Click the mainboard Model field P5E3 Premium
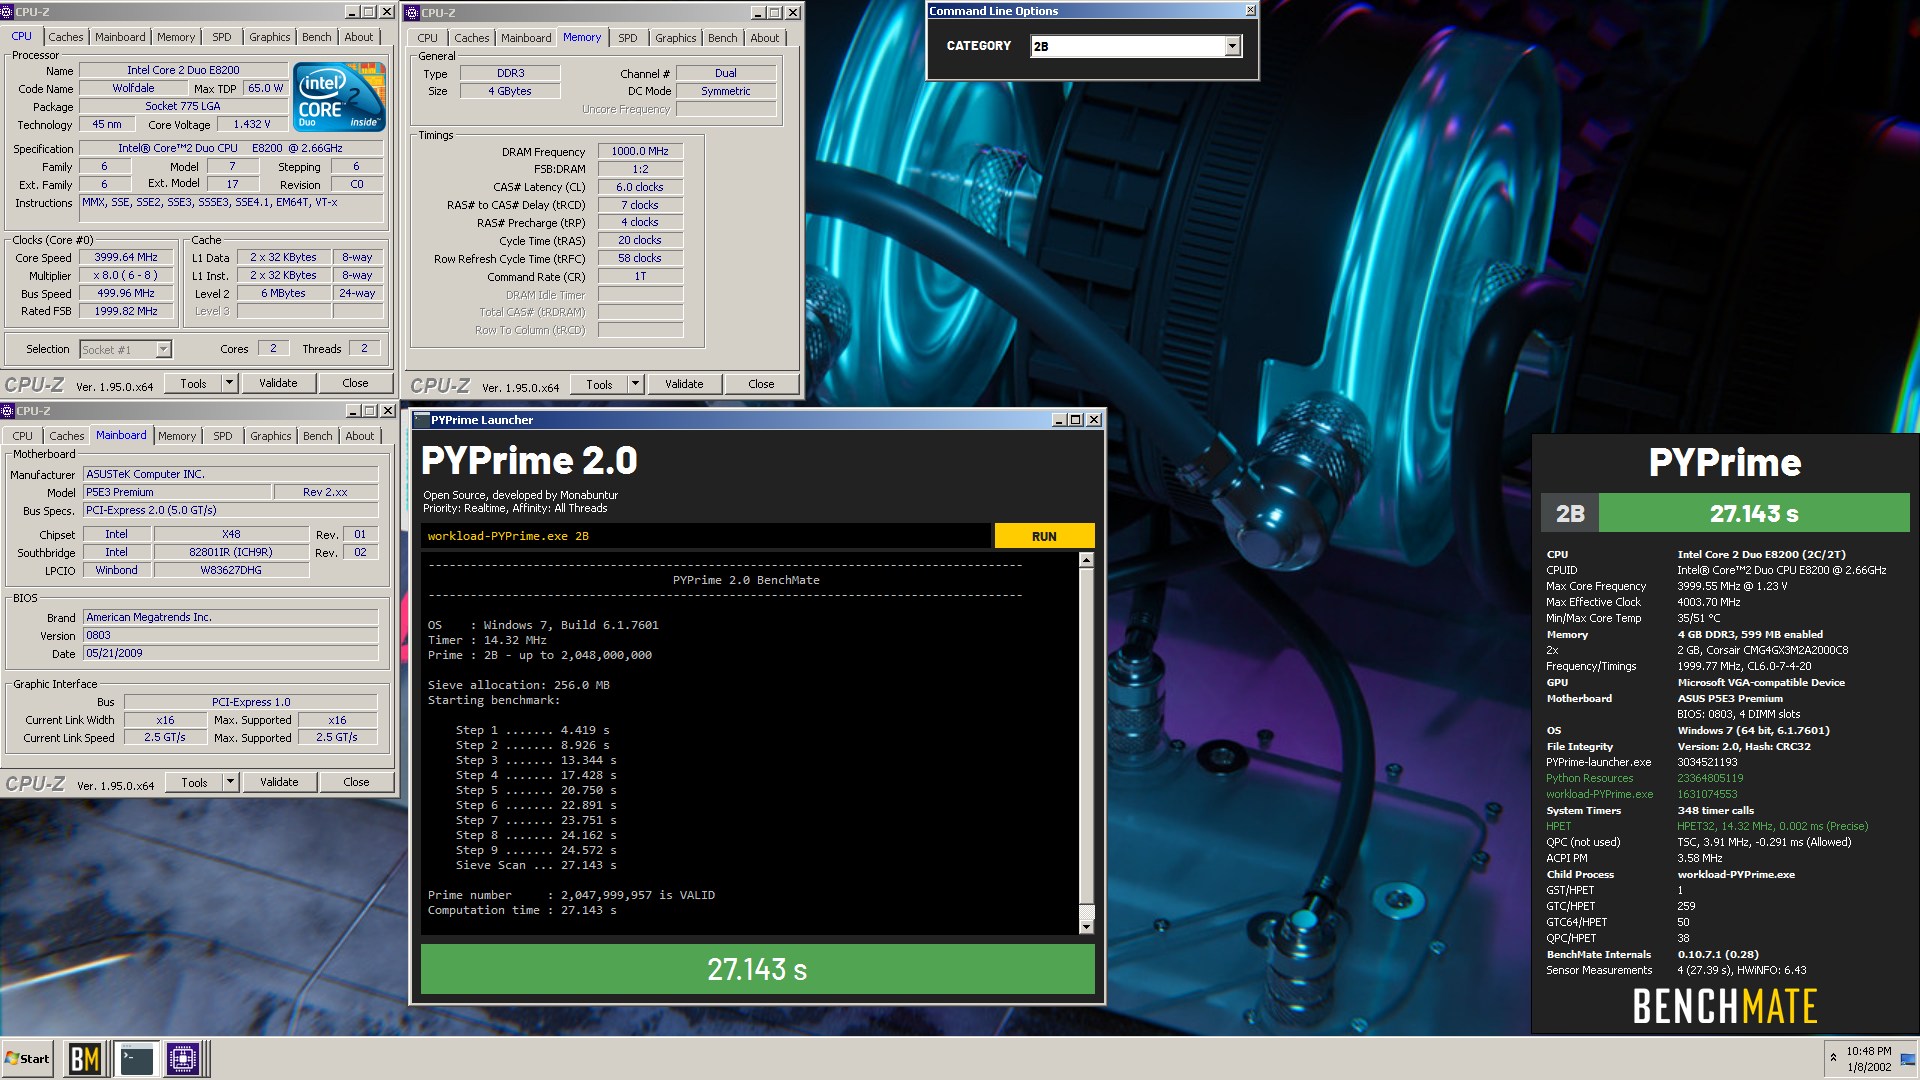 (178, 492)
